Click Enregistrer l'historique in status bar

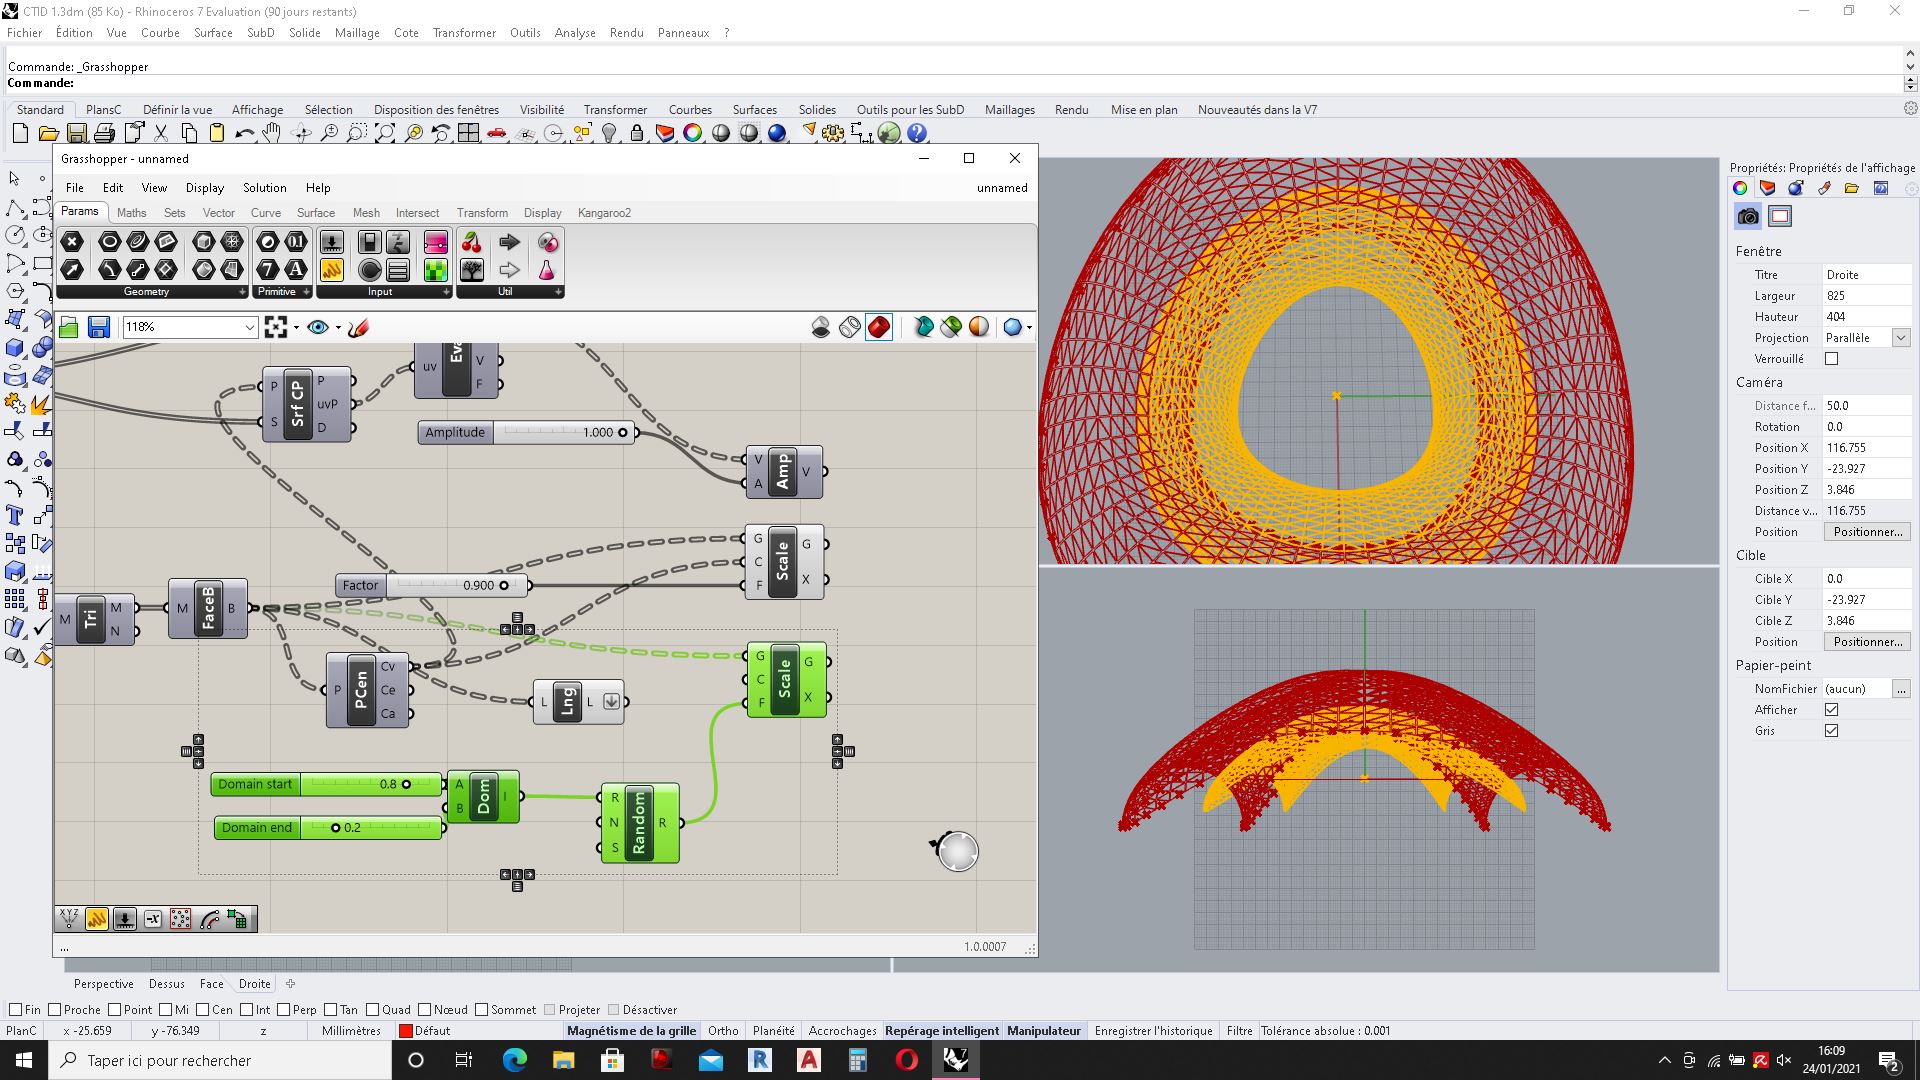coord(1153,1031)
